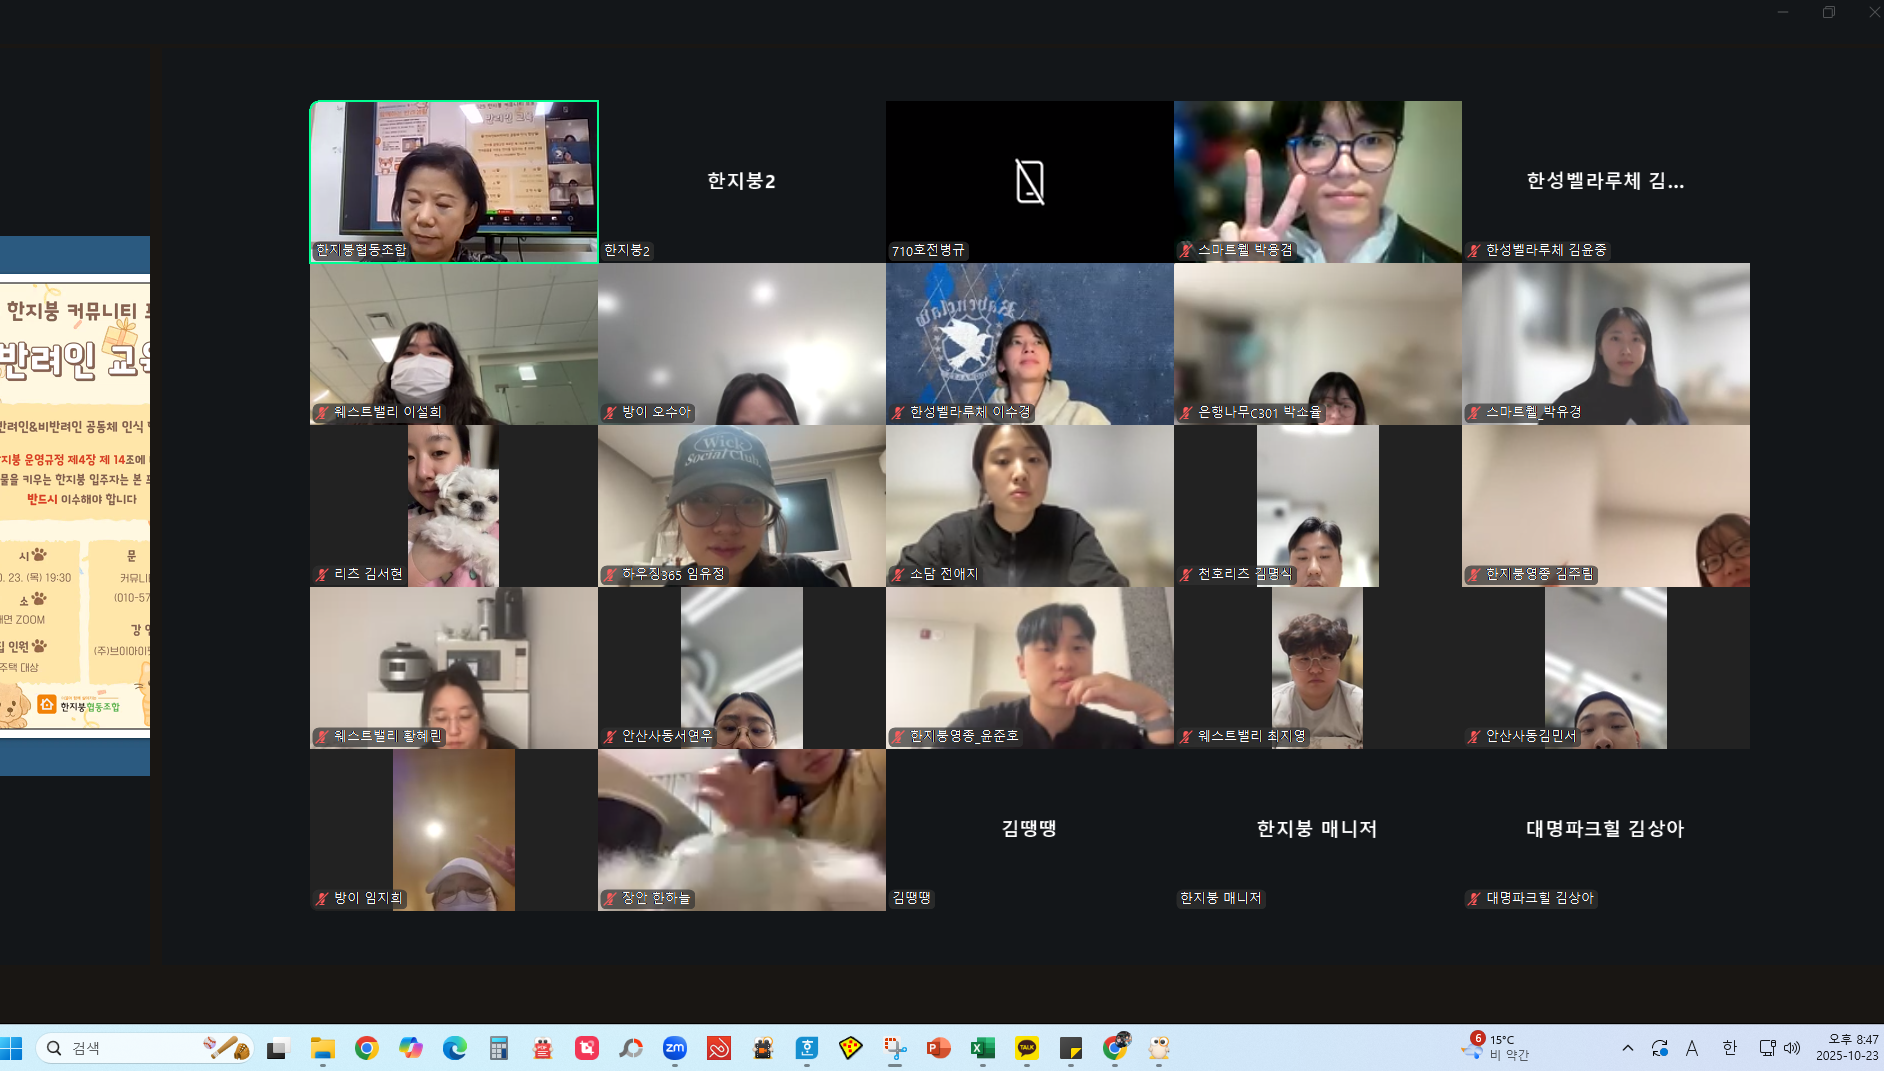Click muted mic icon beside 소담 전애지
The width and height of the screenshot is (1884, 1071).
click(x=898, y=574)
